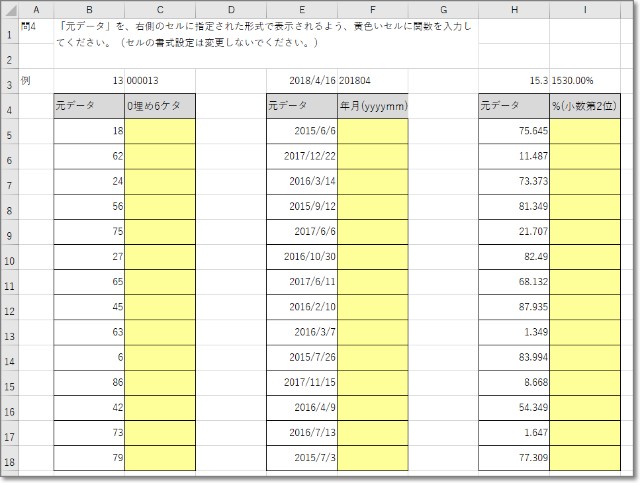The width and height of the screenshot is (640, 483).
Task: Click yellow cell beside date 2016/4/9
Action: pyautogui.click(x=373, y=408)
